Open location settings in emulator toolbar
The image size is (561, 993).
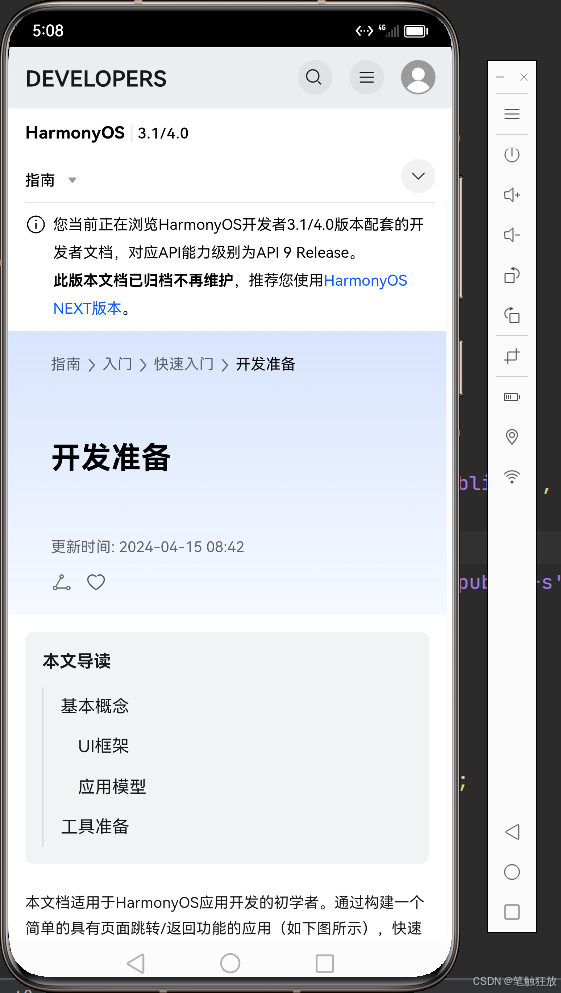click(512, 436)
